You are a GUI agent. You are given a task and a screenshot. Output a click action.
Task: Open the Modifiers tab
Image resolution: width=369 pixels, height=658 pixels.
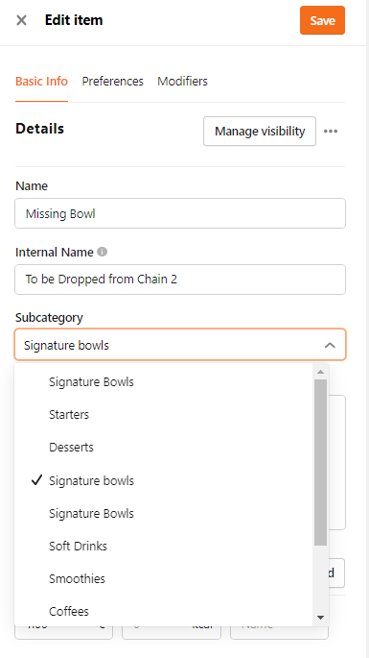pos(182,81)
